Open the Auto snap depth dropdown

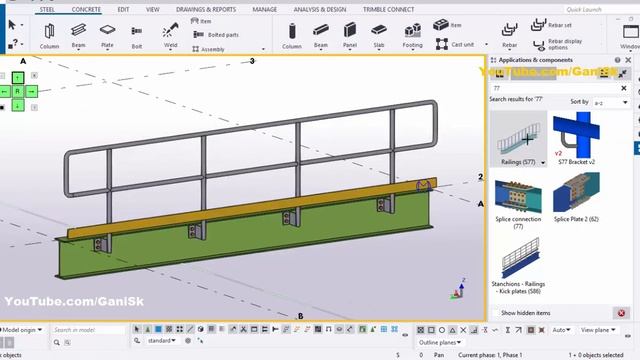coord(562,330)
